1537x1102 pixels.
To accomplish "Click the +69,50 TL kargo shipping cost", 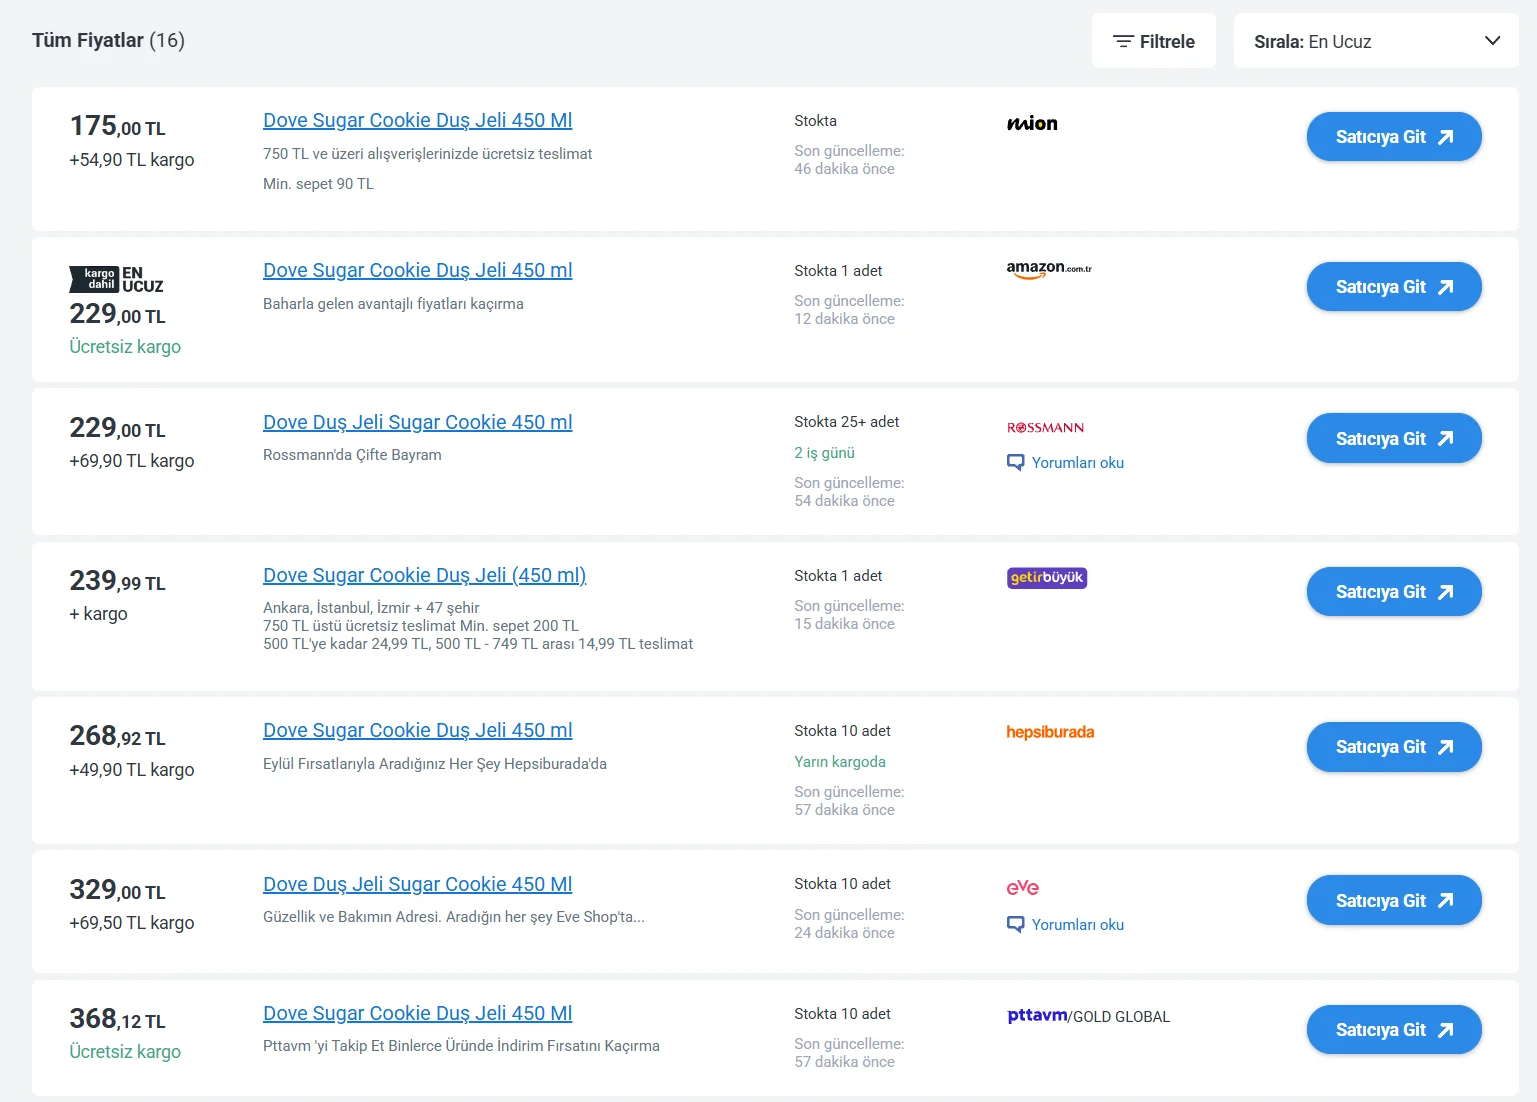I will (131, 923).
